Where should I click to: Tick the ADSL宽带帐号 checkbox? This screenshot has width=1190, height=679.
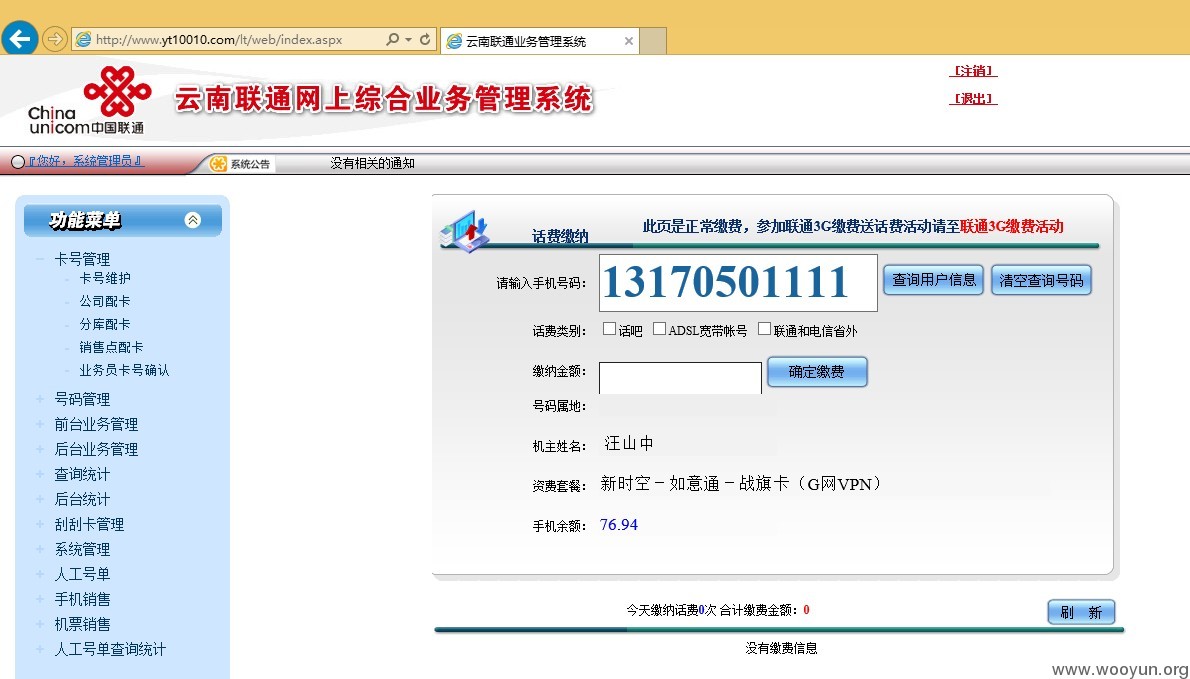point(660,328)
